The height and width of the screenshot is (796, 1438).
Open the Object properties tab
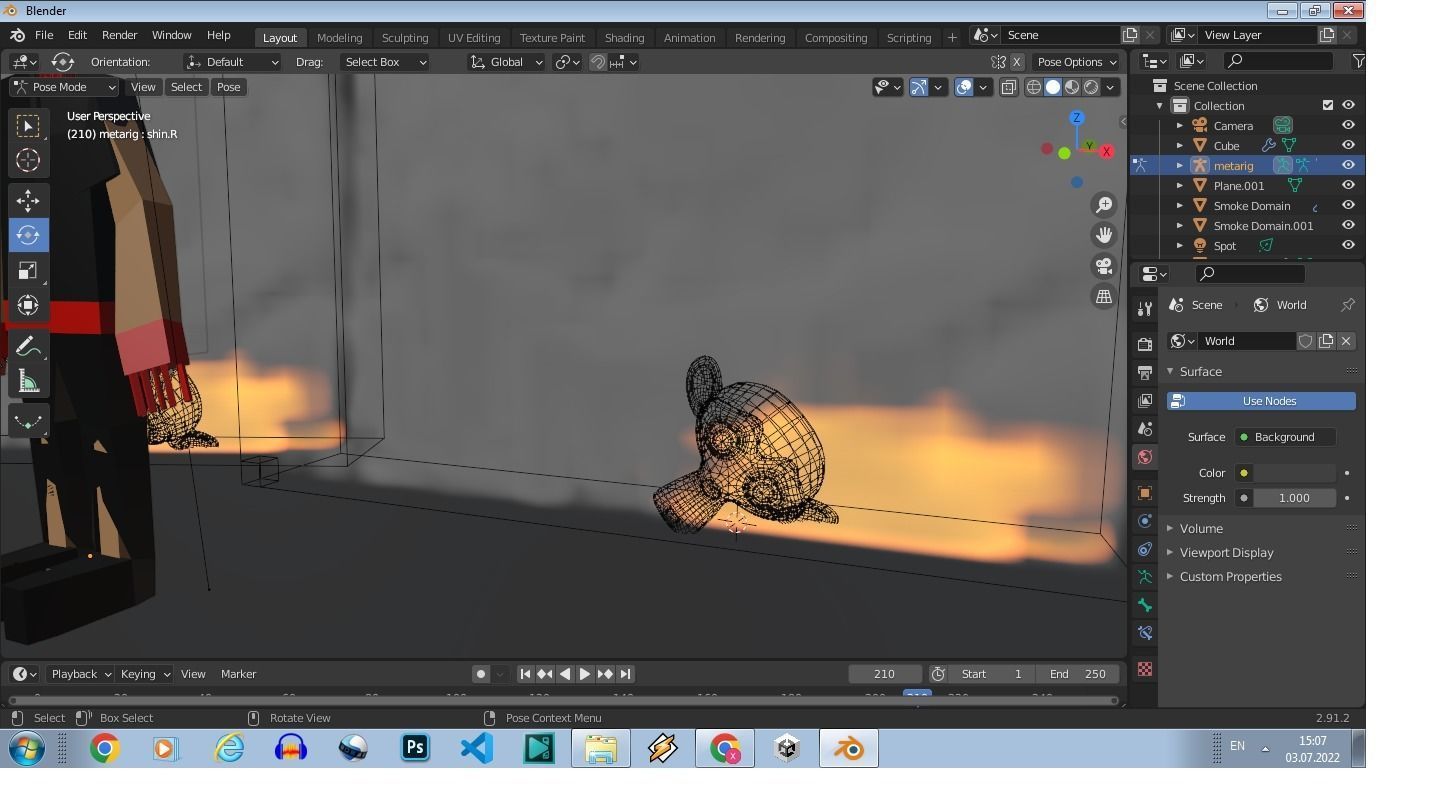tap(1145, 493)
